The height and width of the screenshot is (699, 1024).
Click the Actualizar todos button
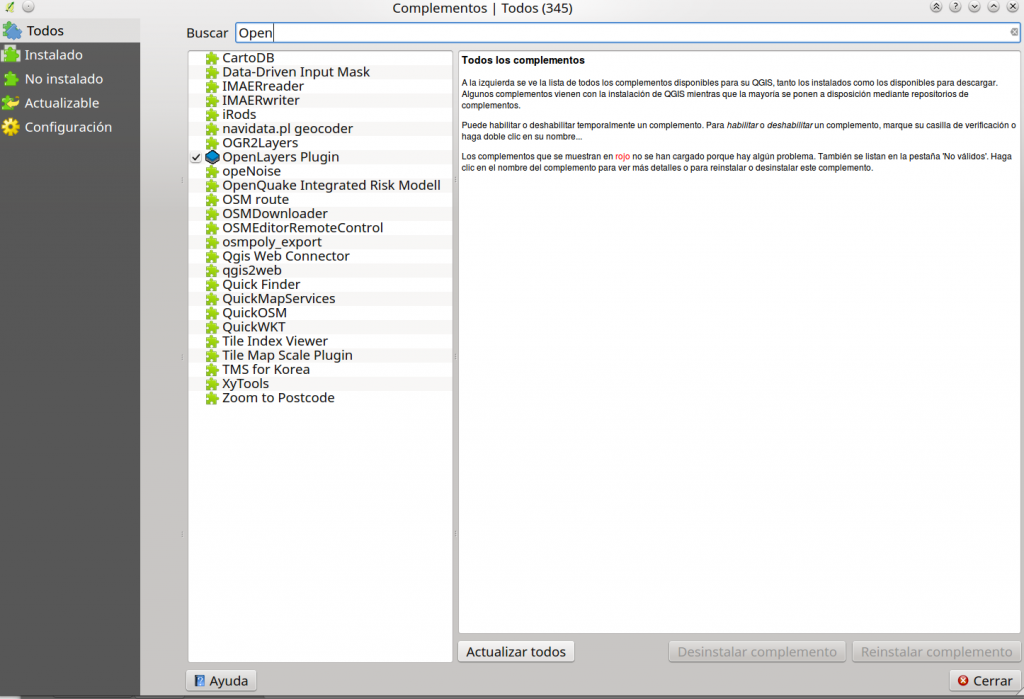coord(516,652)
